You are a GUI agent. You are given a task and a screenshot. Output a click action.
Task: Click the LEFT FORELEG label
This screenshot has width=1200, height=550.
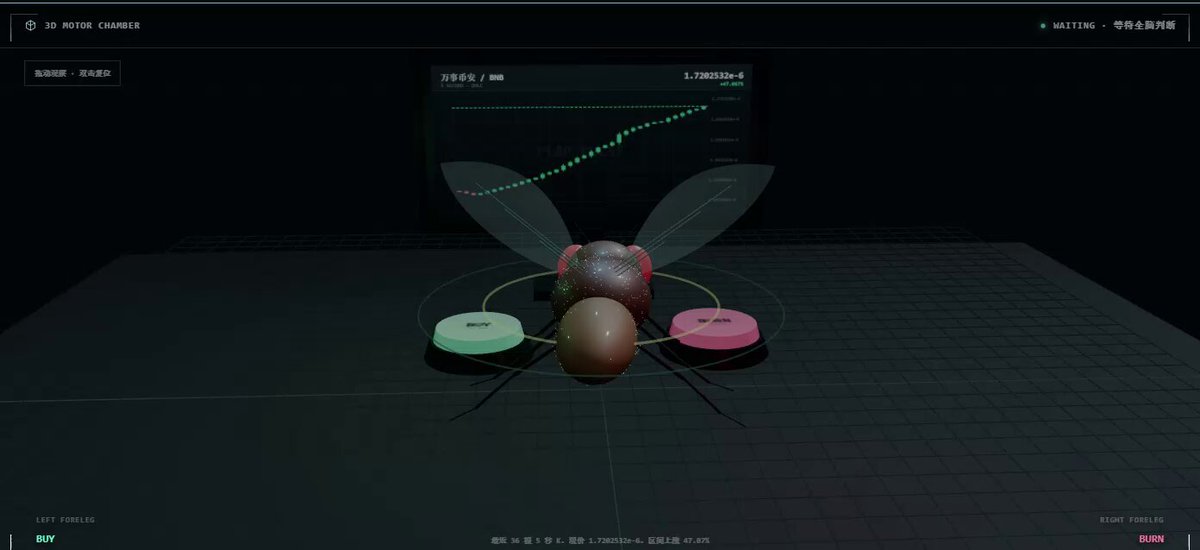(65, 520)
